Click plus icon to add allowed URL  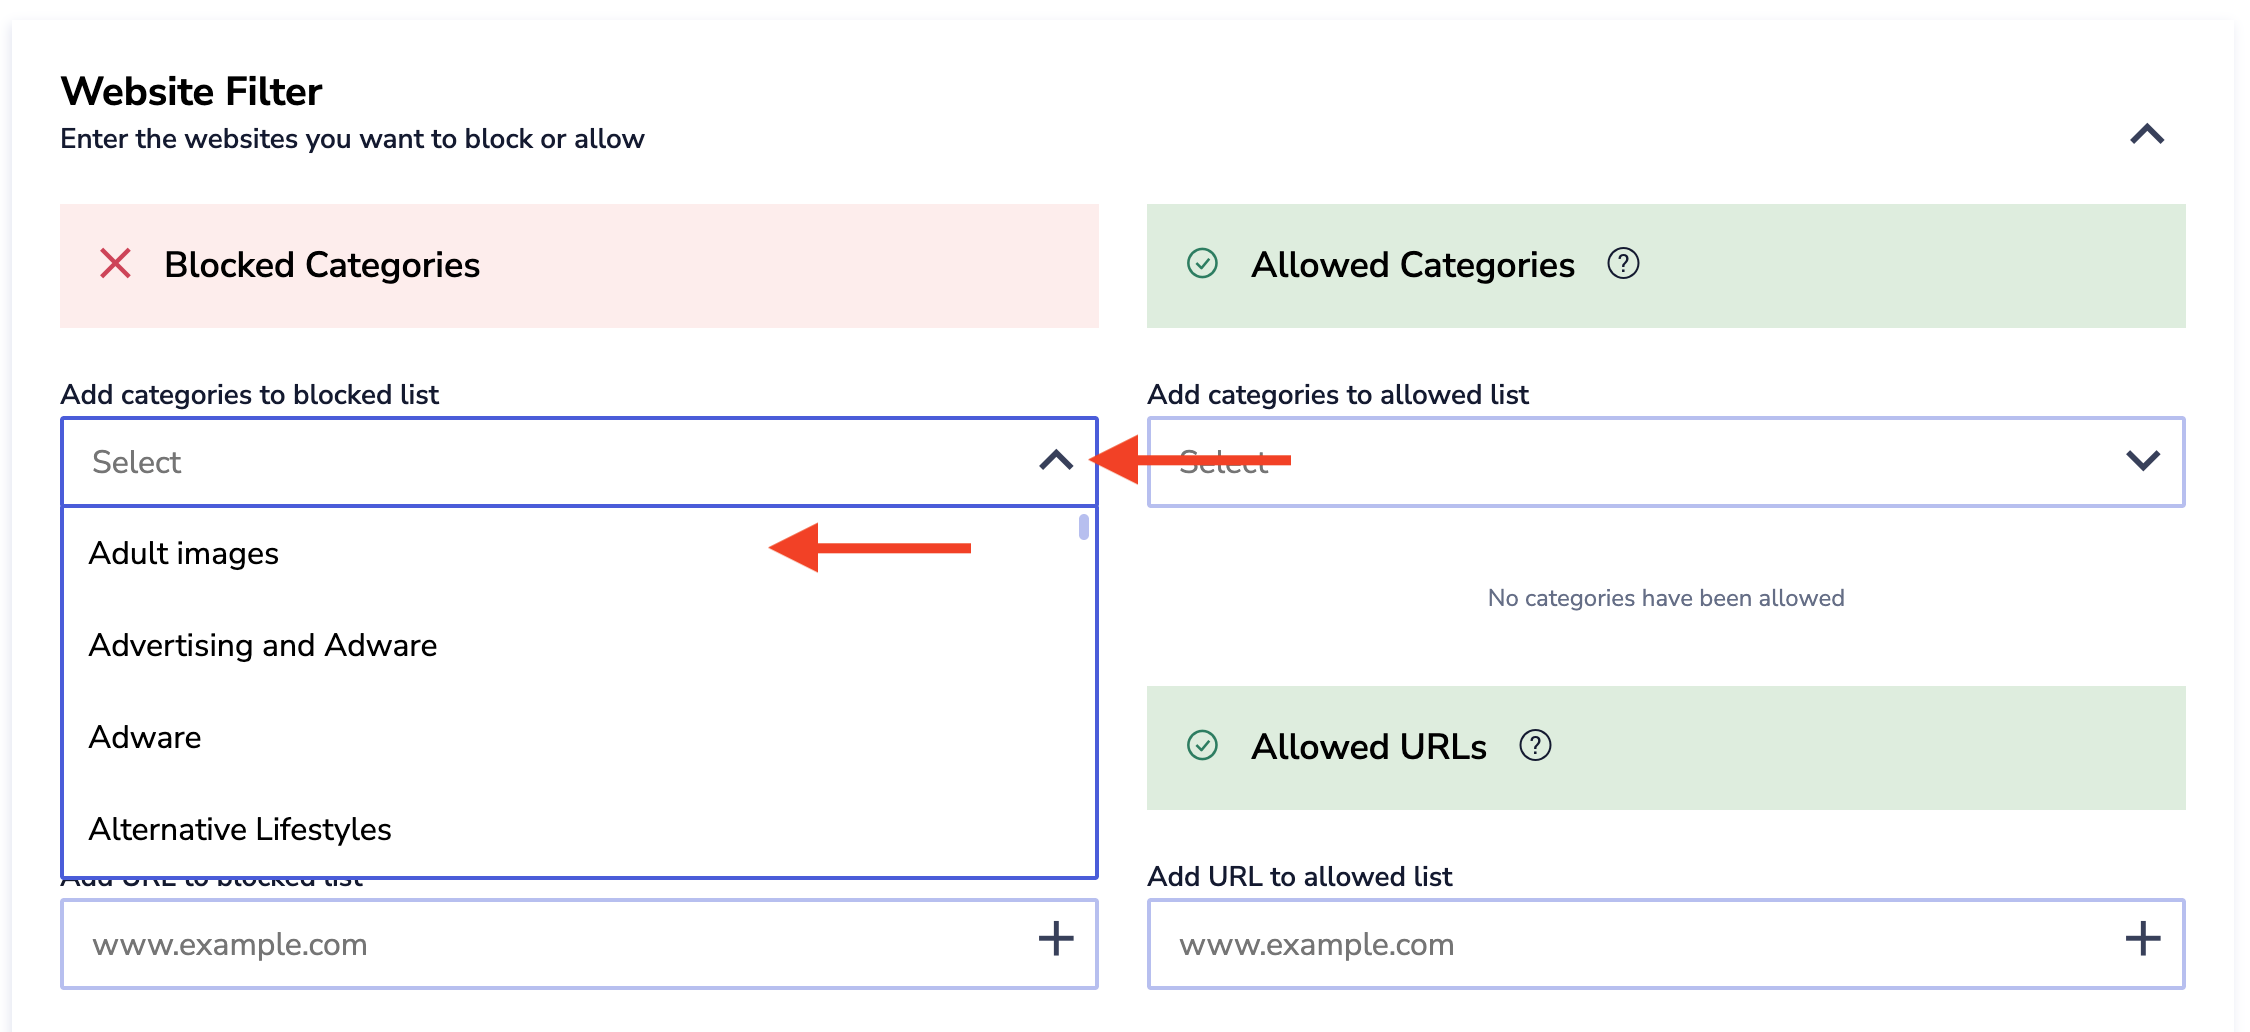point(2142,939)
